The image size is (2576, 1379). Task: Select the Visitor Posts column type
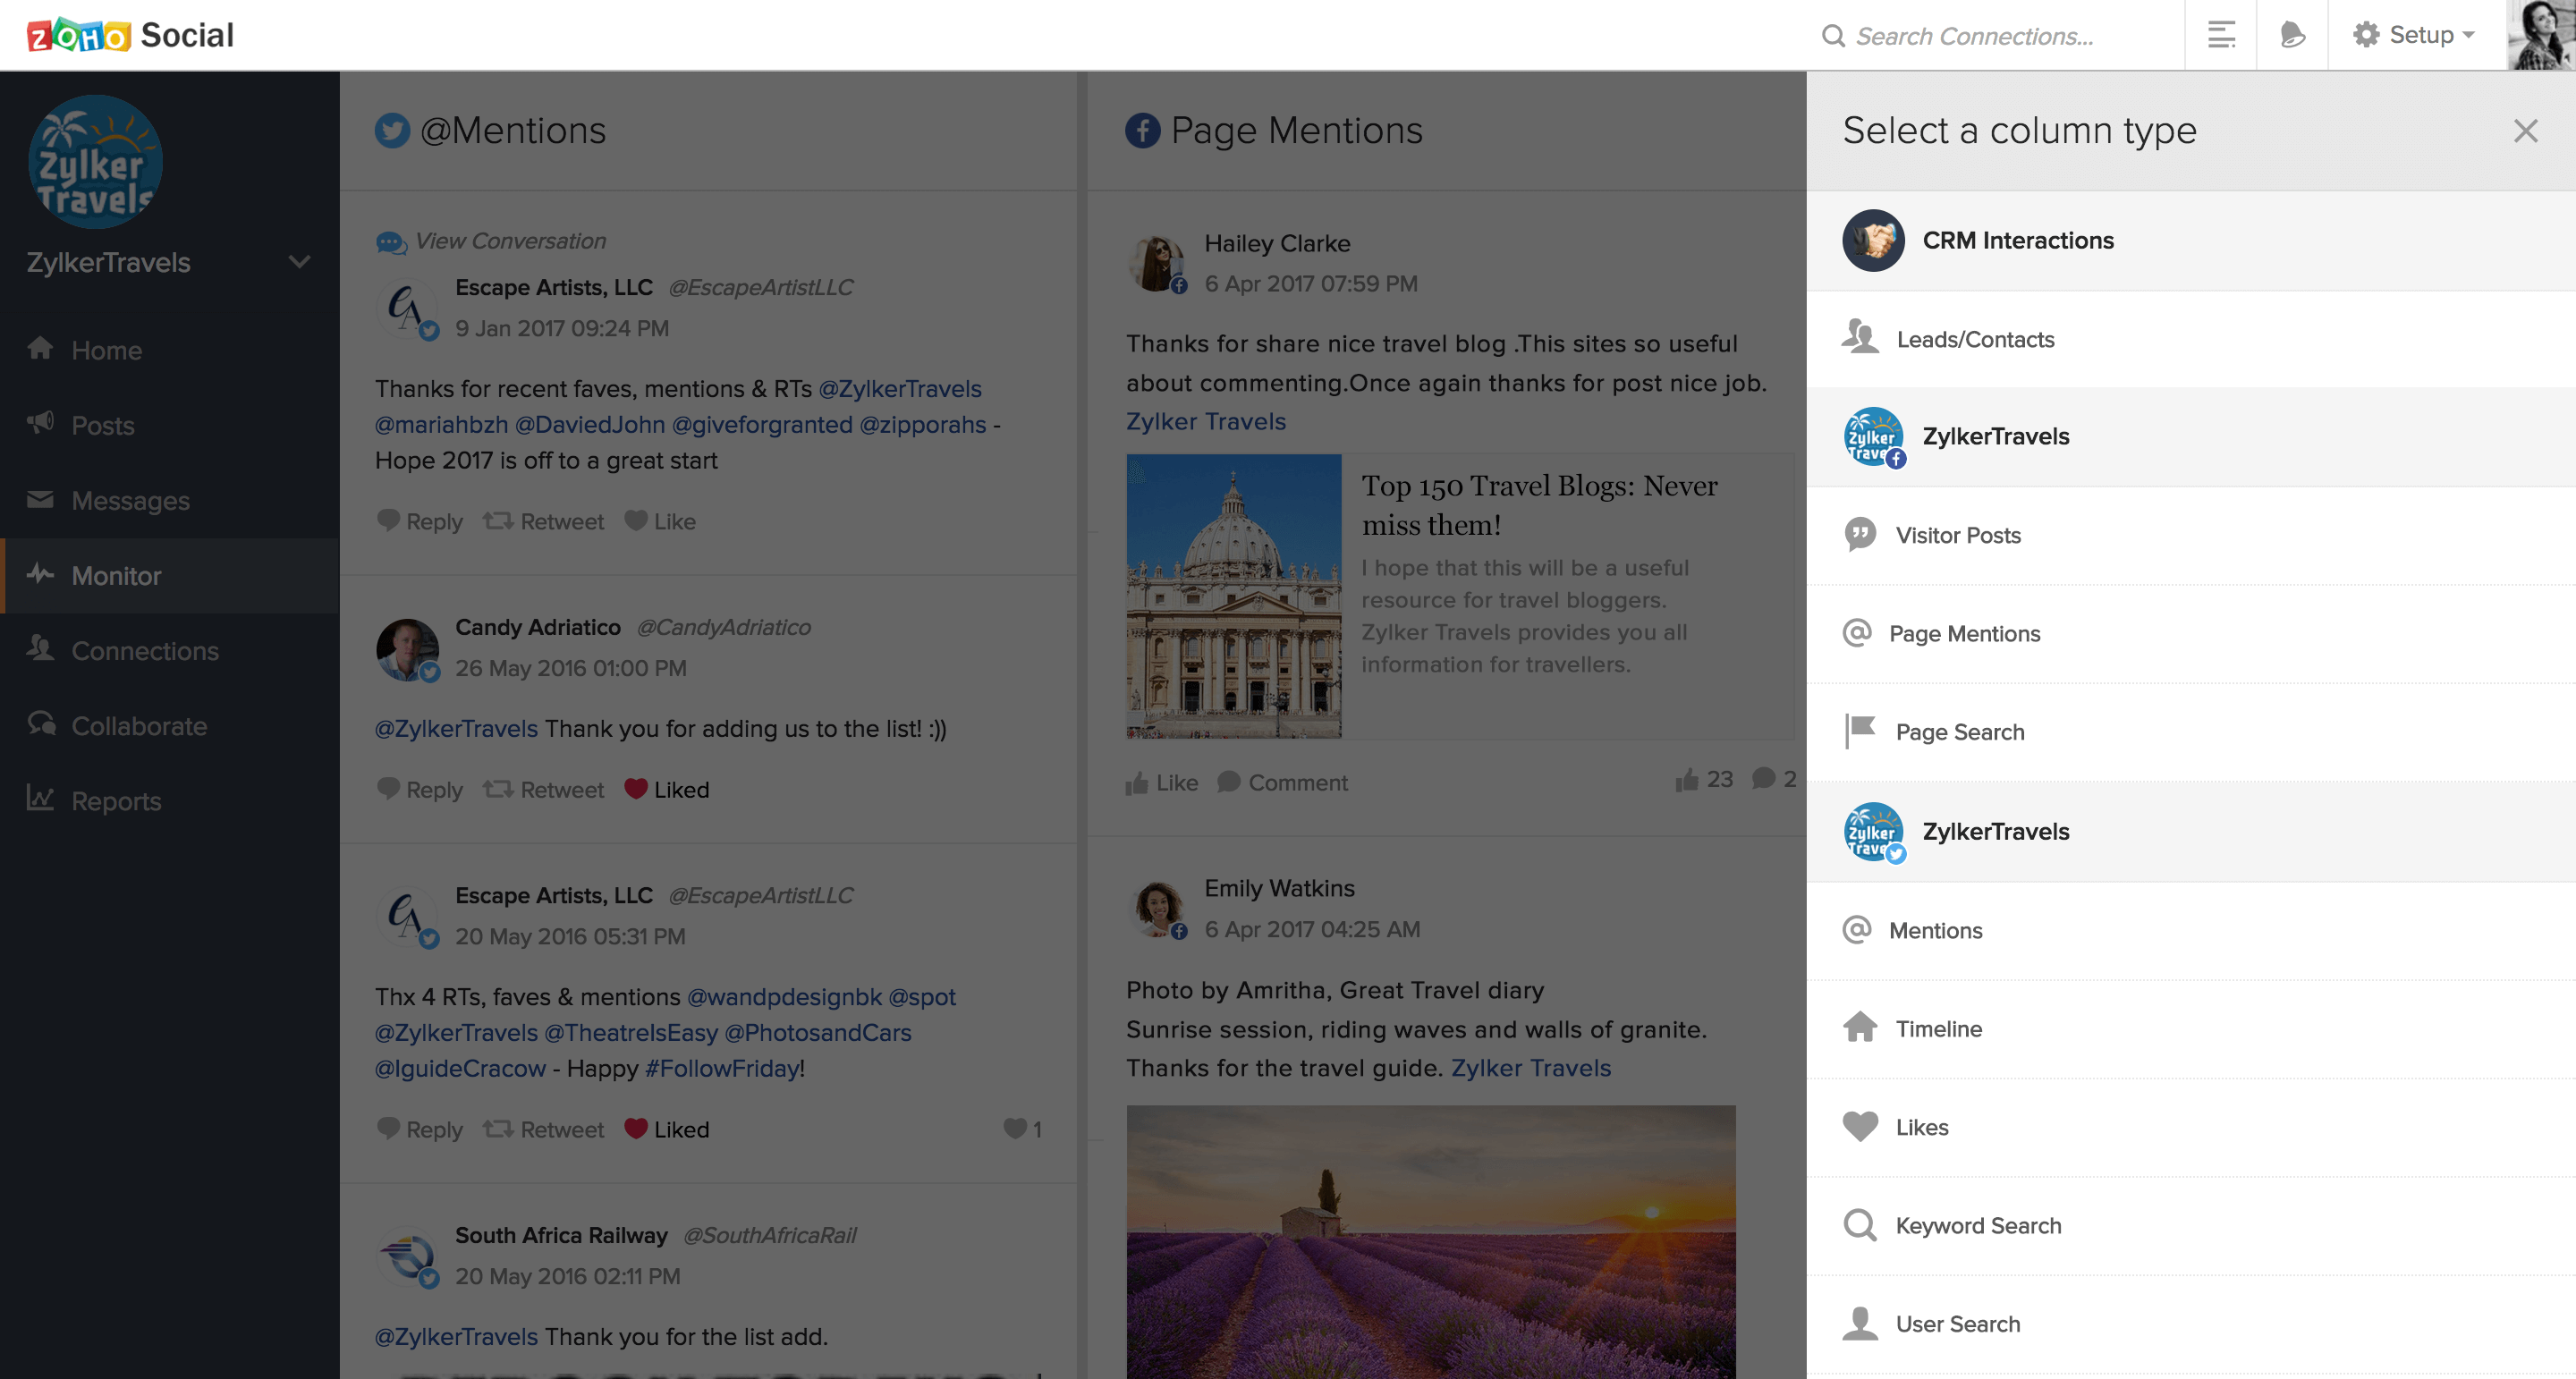coord(2191,535)
